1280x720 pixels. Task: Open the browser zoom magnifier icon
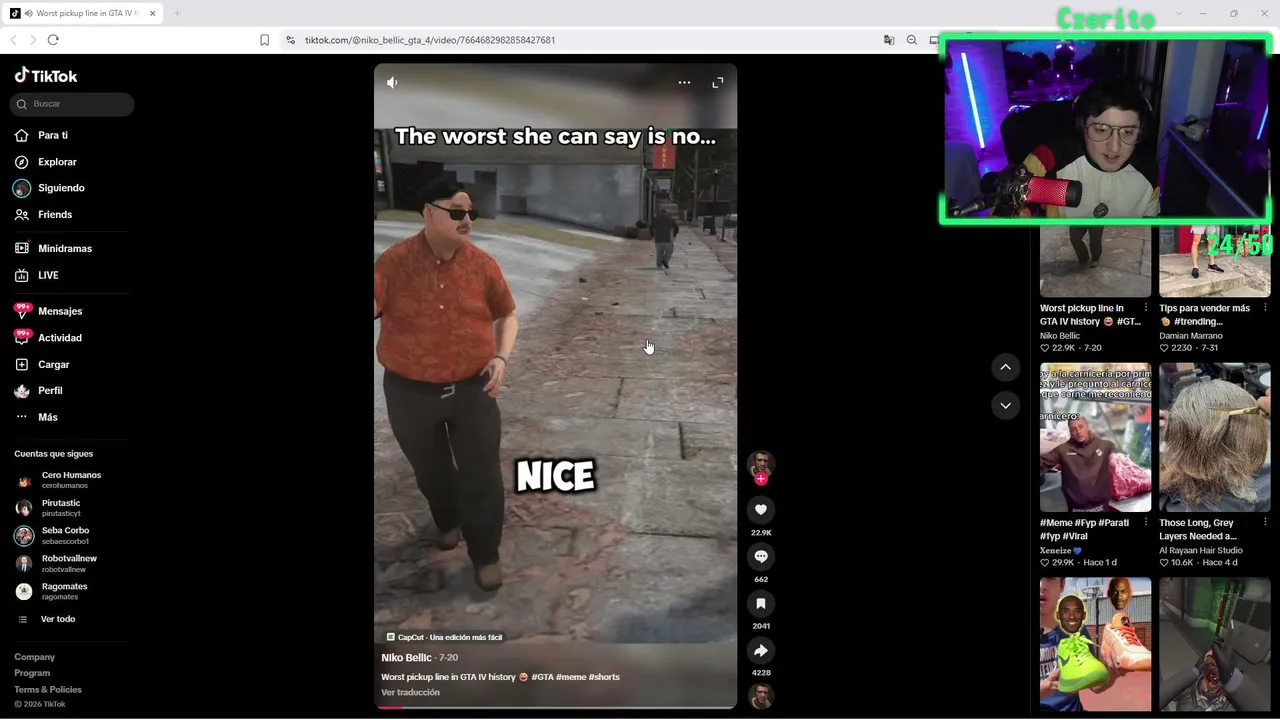[912, 40]
